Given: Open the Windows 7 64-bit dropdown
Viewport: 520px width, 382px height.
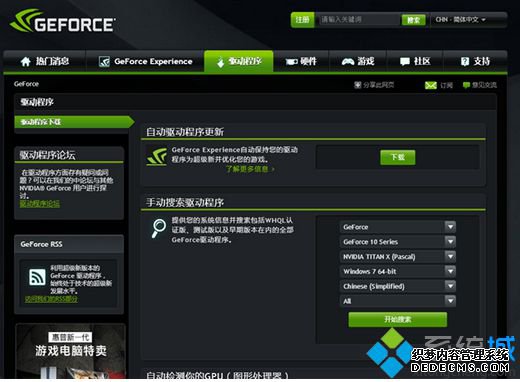Looking at the screenshot, I should coord(398,271).
